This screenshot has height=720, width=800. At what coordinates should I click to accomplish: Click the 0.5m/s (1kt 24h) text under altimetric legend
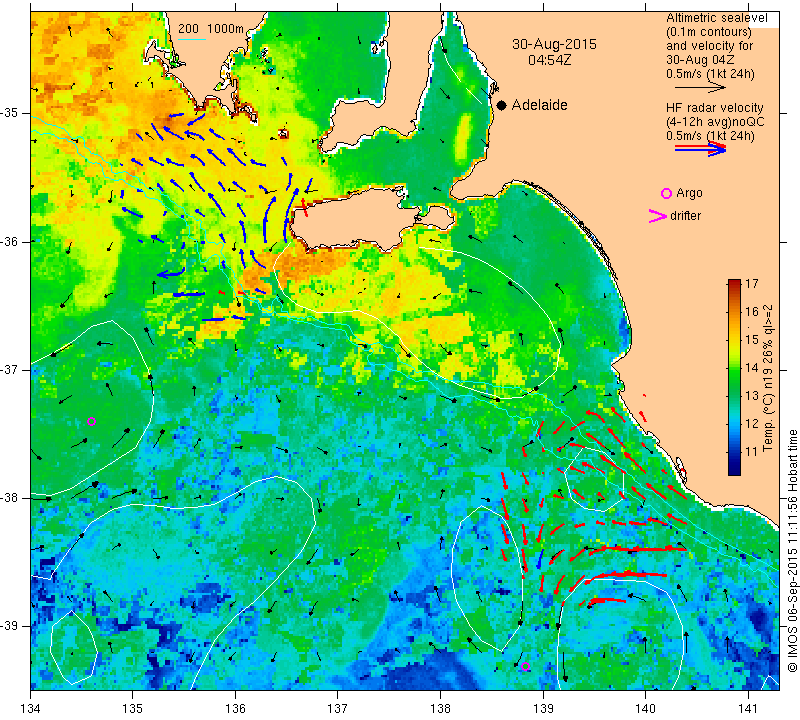(710, 74)
